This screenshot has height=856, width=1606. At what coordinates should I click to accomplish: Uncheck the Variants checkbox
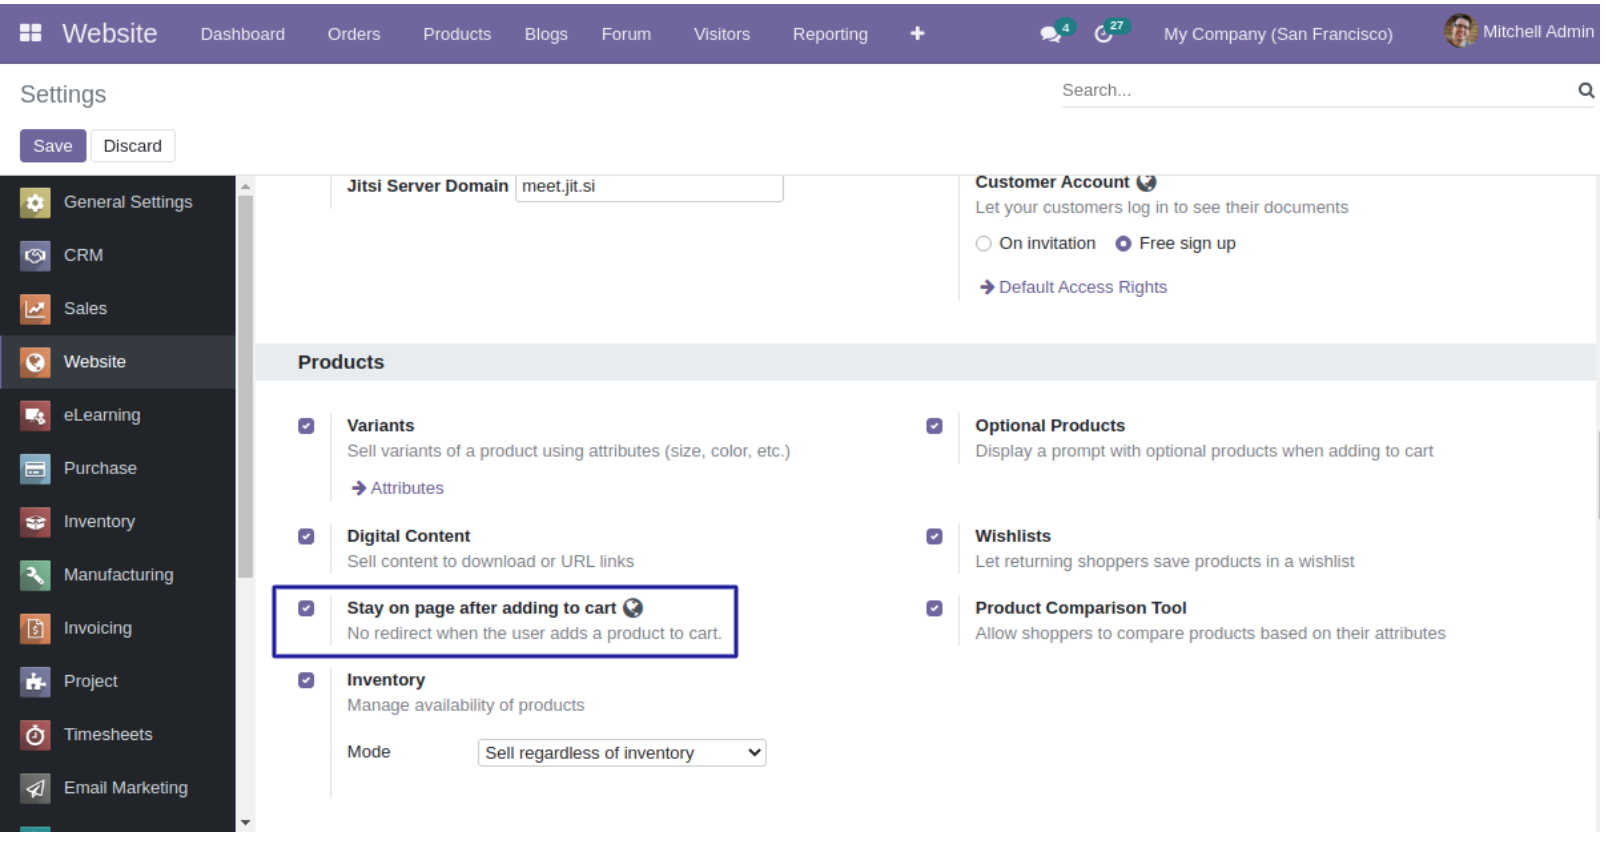point(307,427)
